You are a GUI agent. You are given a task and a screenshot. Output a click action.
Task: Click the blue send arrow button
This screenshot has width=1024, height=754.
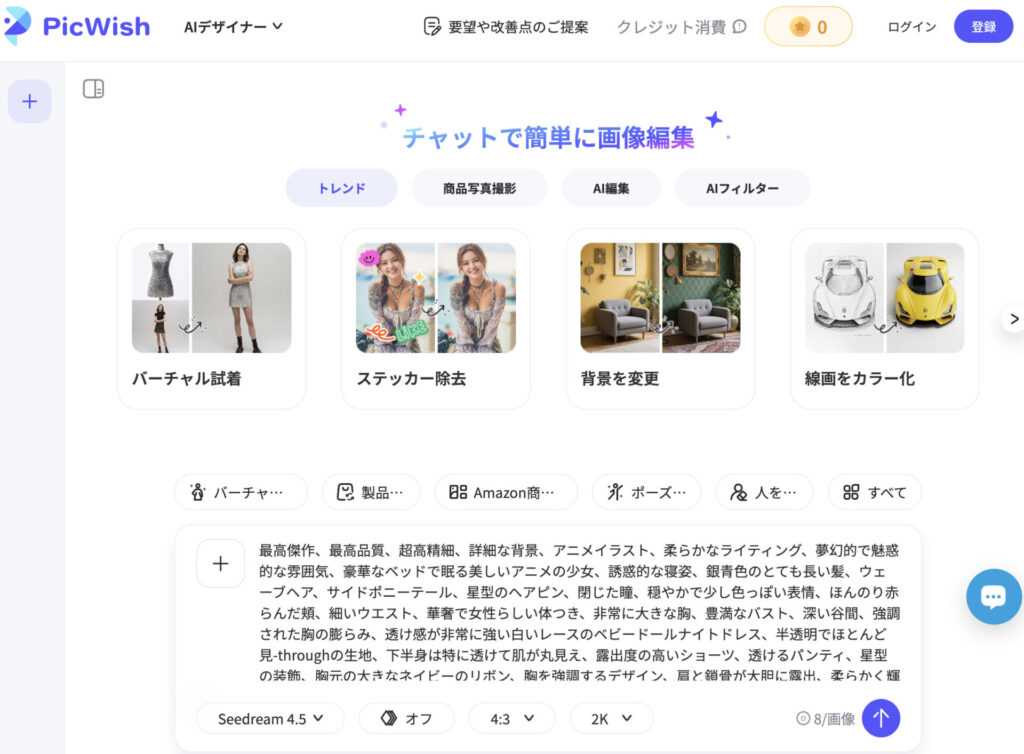click(880, 718)
